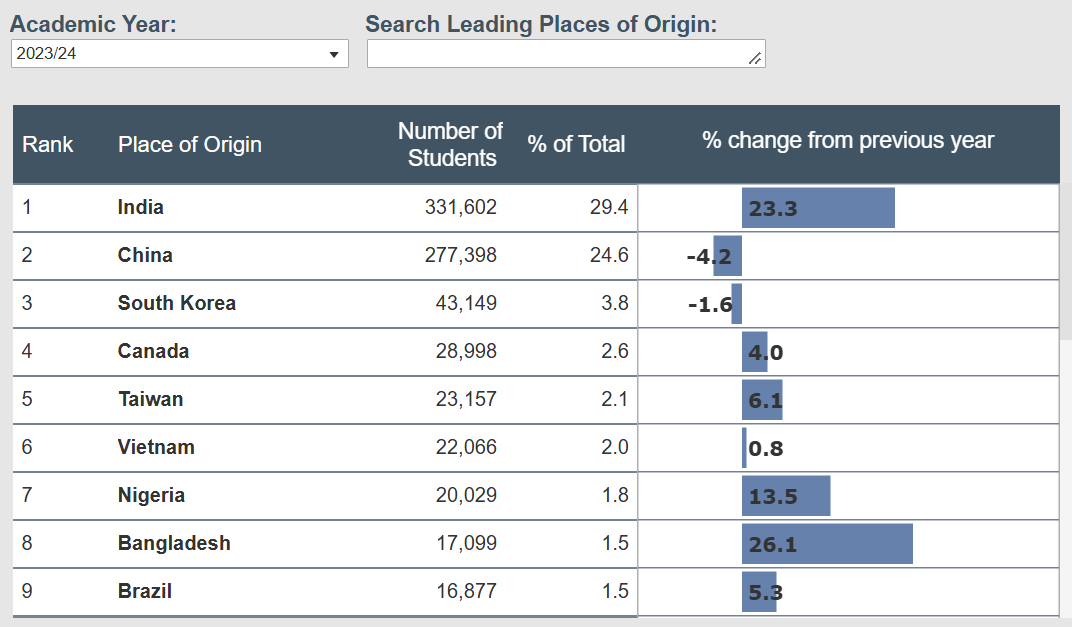Sort by the Rank column header
Image resolution: width=1072 pixels, height=627 pixels.
[48, 144]
